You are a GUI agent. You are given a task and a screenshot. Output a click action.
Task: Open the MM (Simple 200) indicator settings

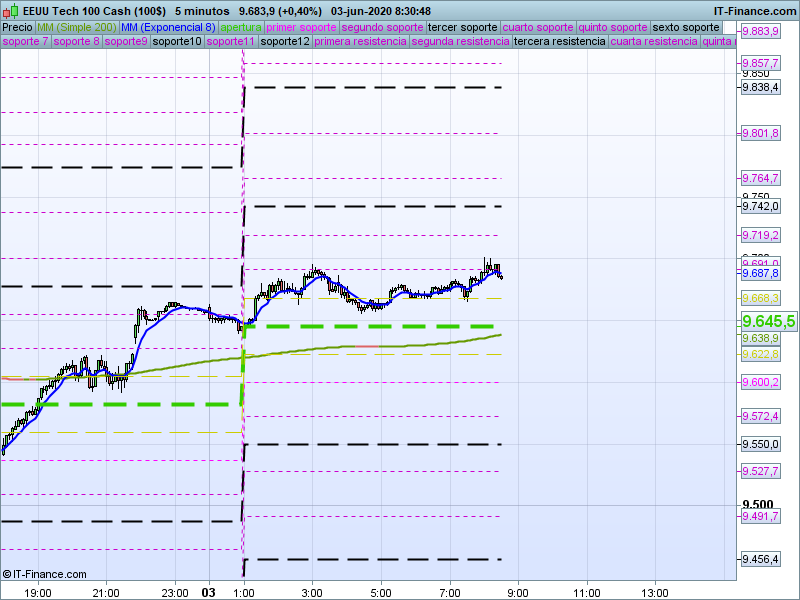click(68, 27)
